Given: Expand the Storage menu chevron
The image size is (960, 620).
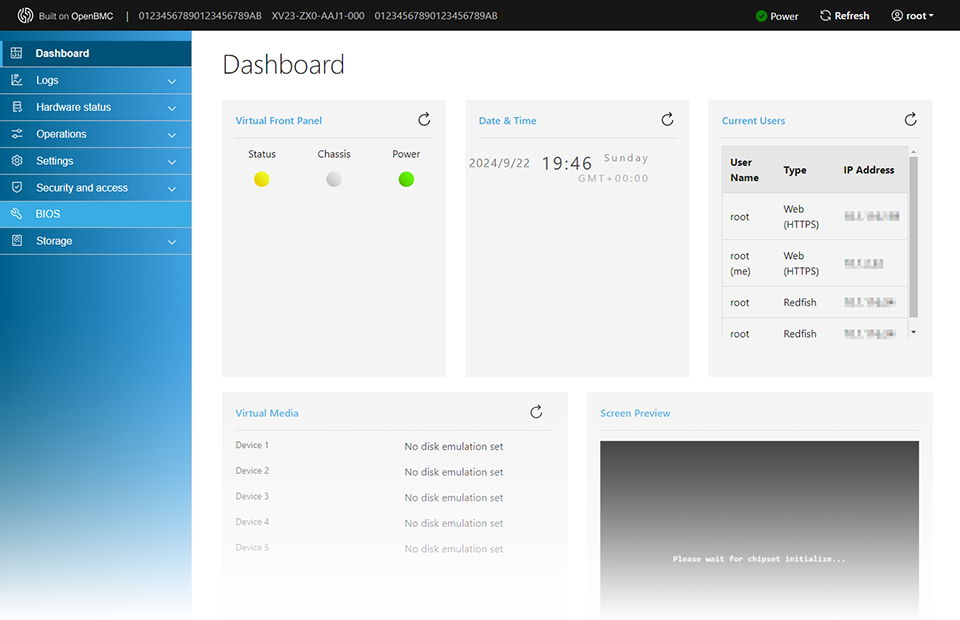Looking at the screenshot, I should tap(172, 242).
